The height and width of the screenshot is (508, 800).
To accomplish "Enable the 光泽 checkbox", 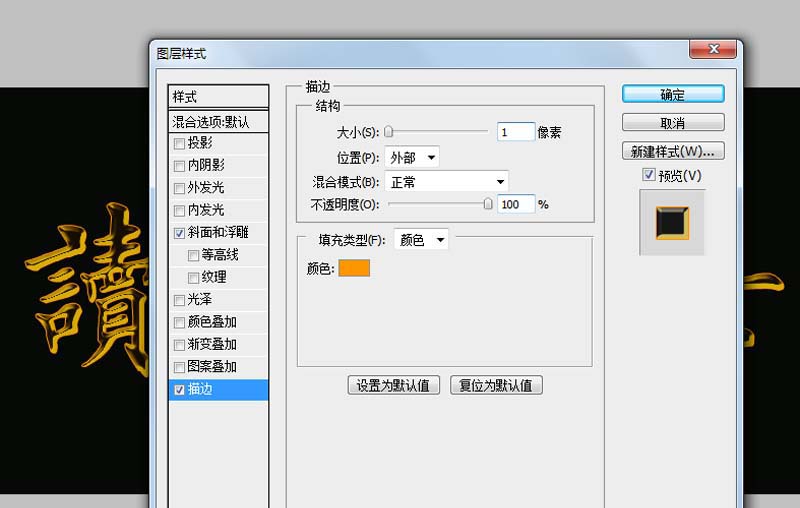I will point(179,300).
